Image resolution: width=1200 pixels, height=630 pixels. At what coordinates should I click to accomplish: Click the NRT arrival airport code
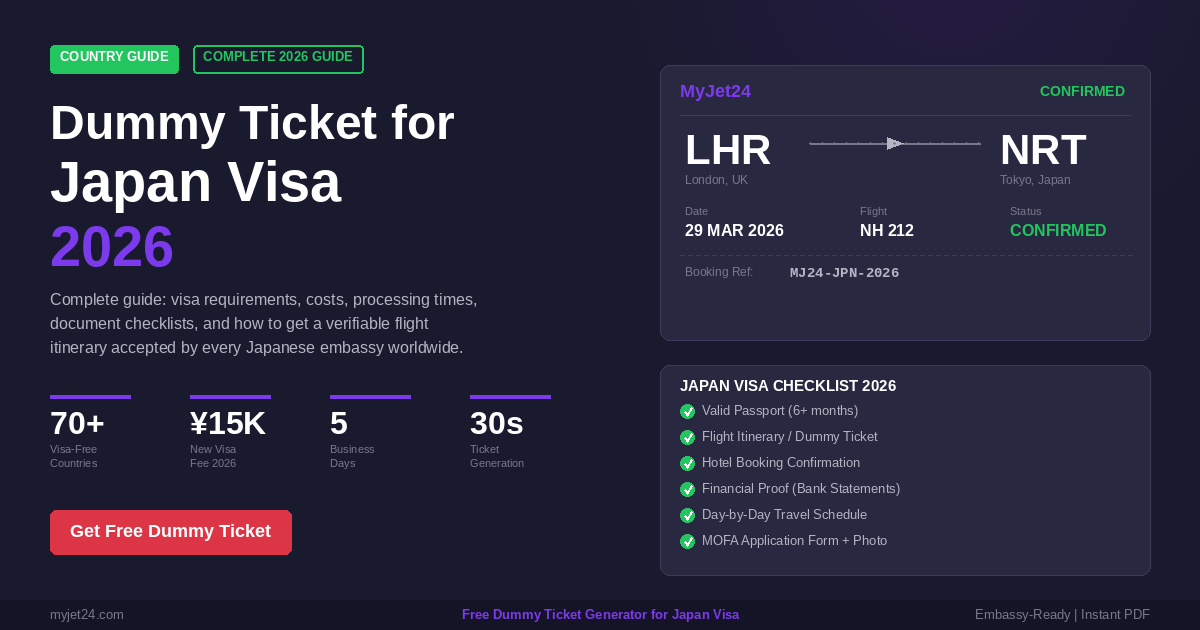coord(1042,151)
